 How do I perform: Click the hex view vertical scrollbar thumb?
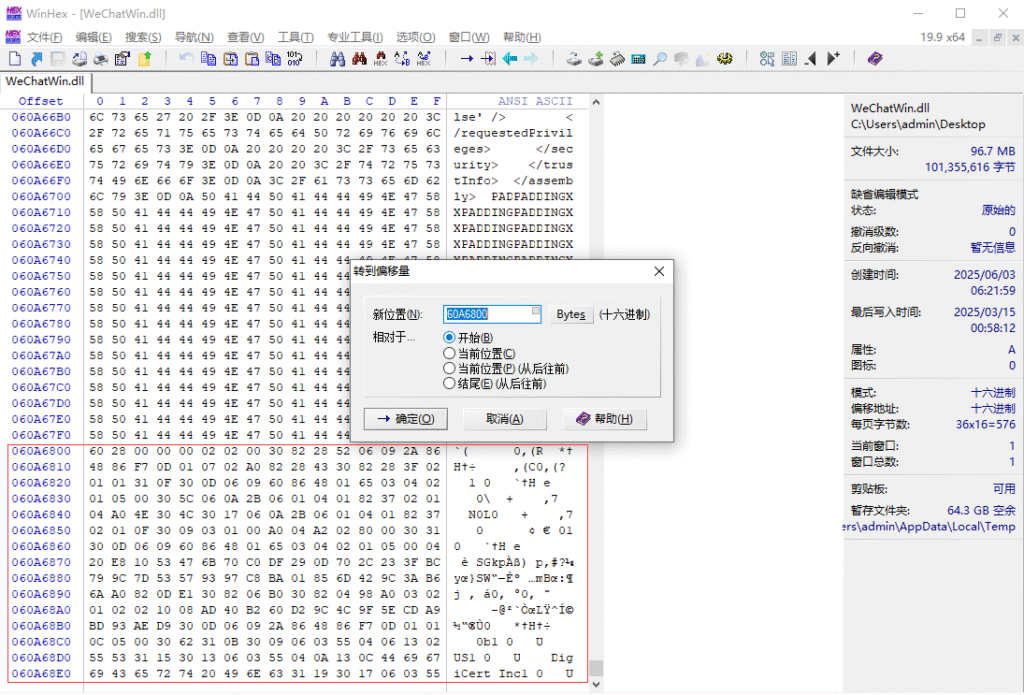click(596, 668)
